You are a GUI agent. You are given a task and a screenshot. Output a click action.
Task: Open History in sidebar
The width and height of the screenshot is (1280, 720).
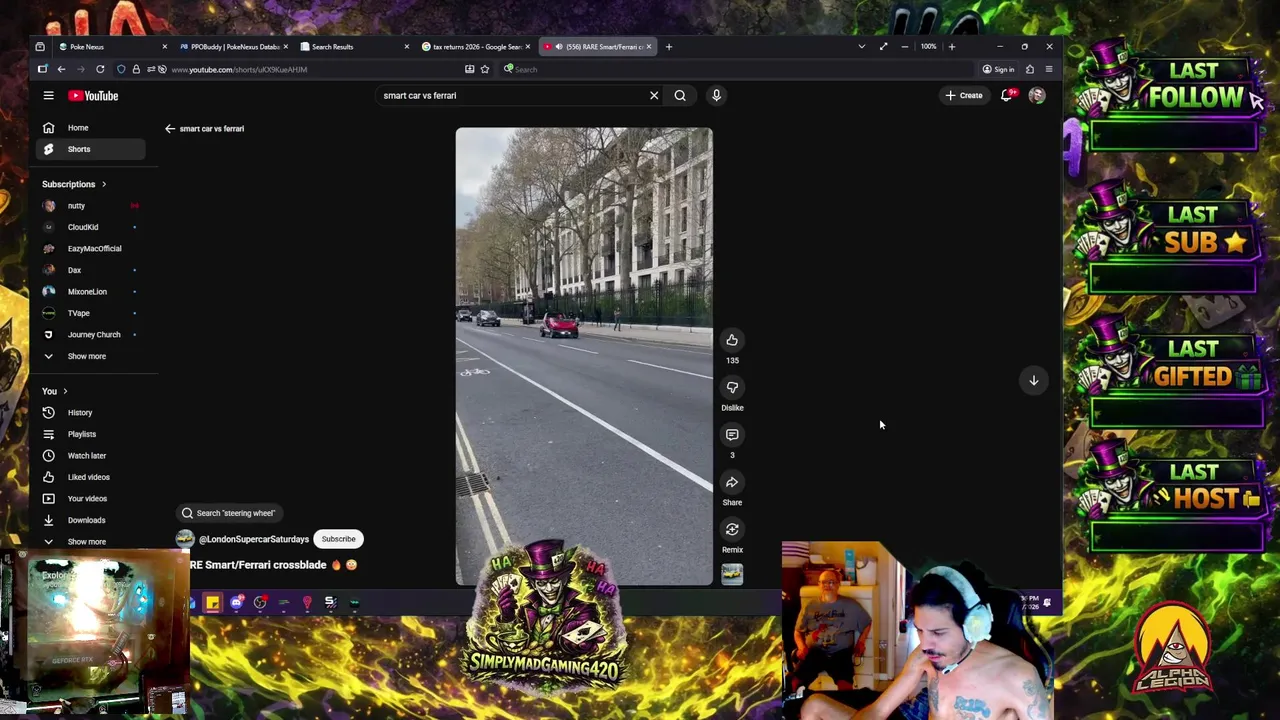tap(91, 413)
